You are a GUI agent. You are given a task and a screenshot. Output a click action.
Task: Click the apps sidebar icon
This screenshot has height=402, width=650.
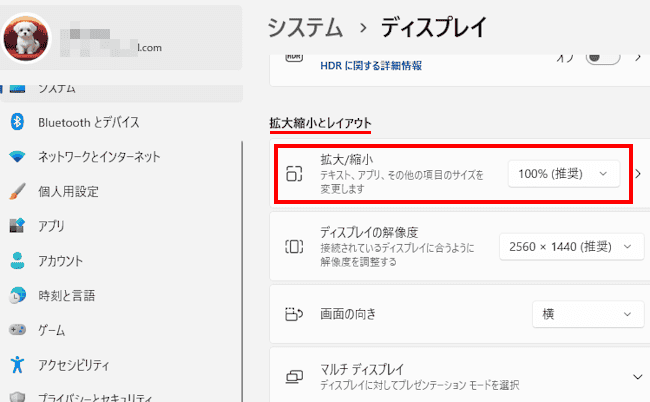pos(17,225)
